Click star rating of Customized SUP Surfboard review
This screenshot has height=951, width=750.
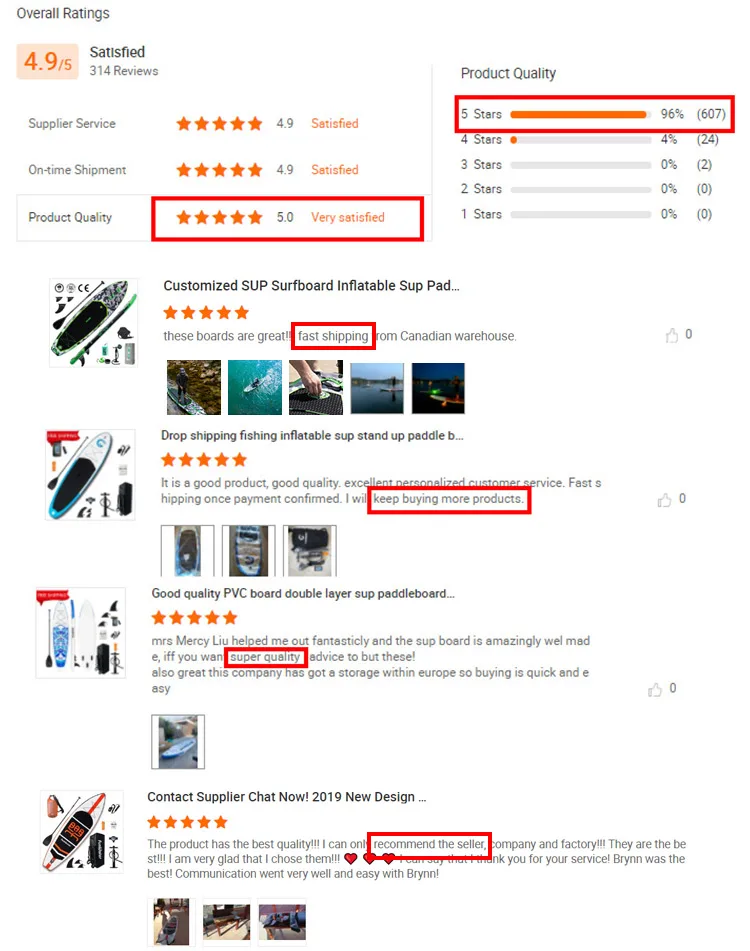(206, 312)
